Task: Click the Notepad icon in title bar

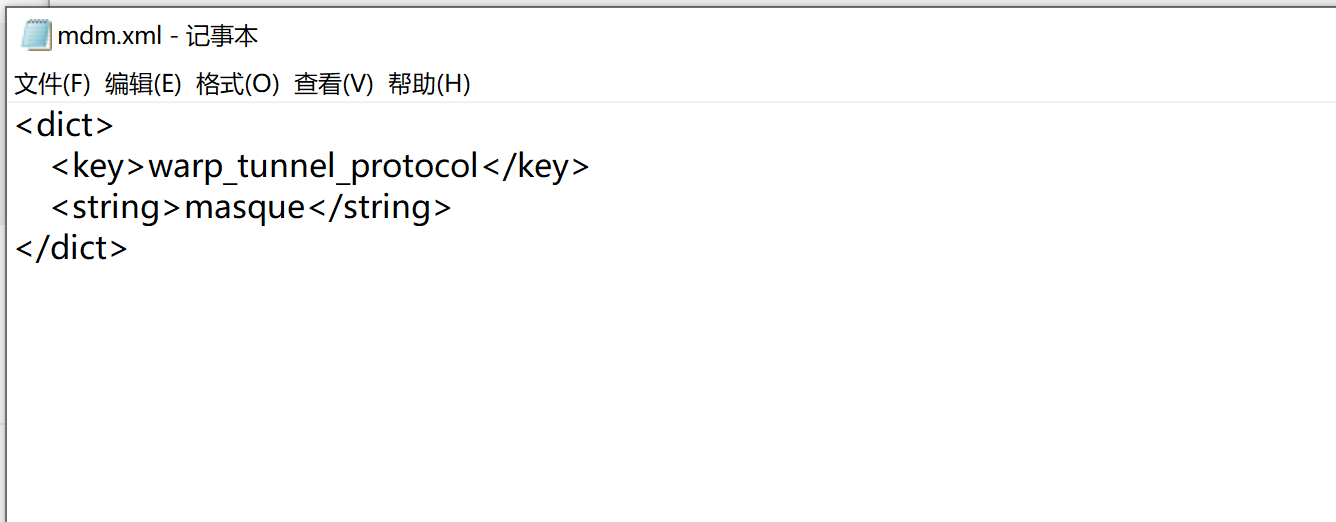Action: [x=36, y=36]
